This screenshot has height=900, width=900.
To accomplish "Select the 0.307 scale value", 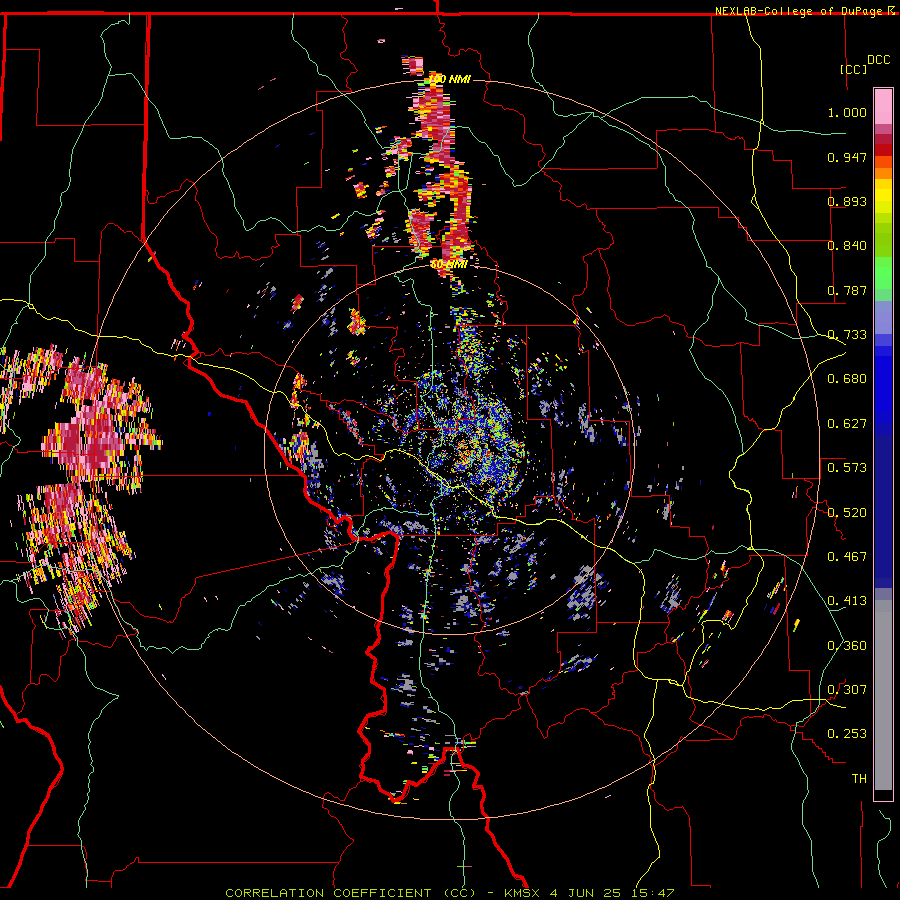I will pos(847,690).
